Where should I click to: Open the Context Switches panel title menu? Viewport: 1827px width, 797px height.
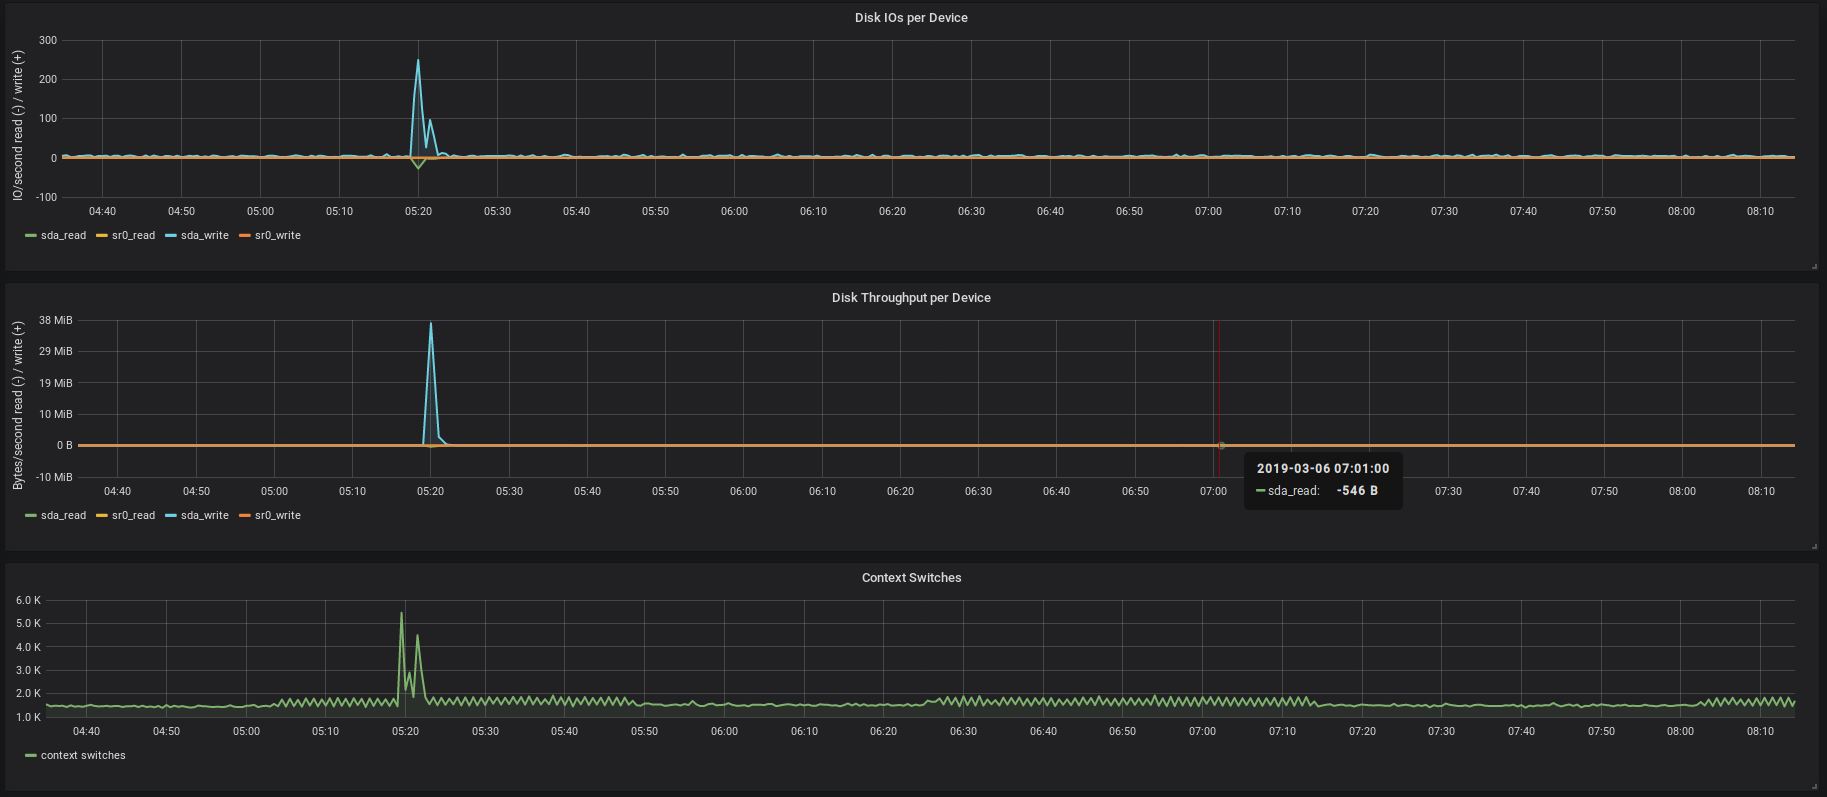tap(911, 578)
